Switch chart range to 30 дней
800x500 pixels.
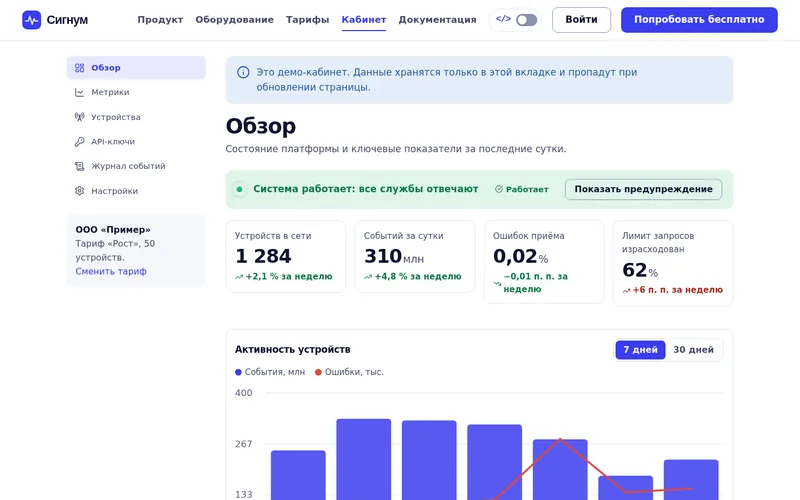(x=693, y=350)
